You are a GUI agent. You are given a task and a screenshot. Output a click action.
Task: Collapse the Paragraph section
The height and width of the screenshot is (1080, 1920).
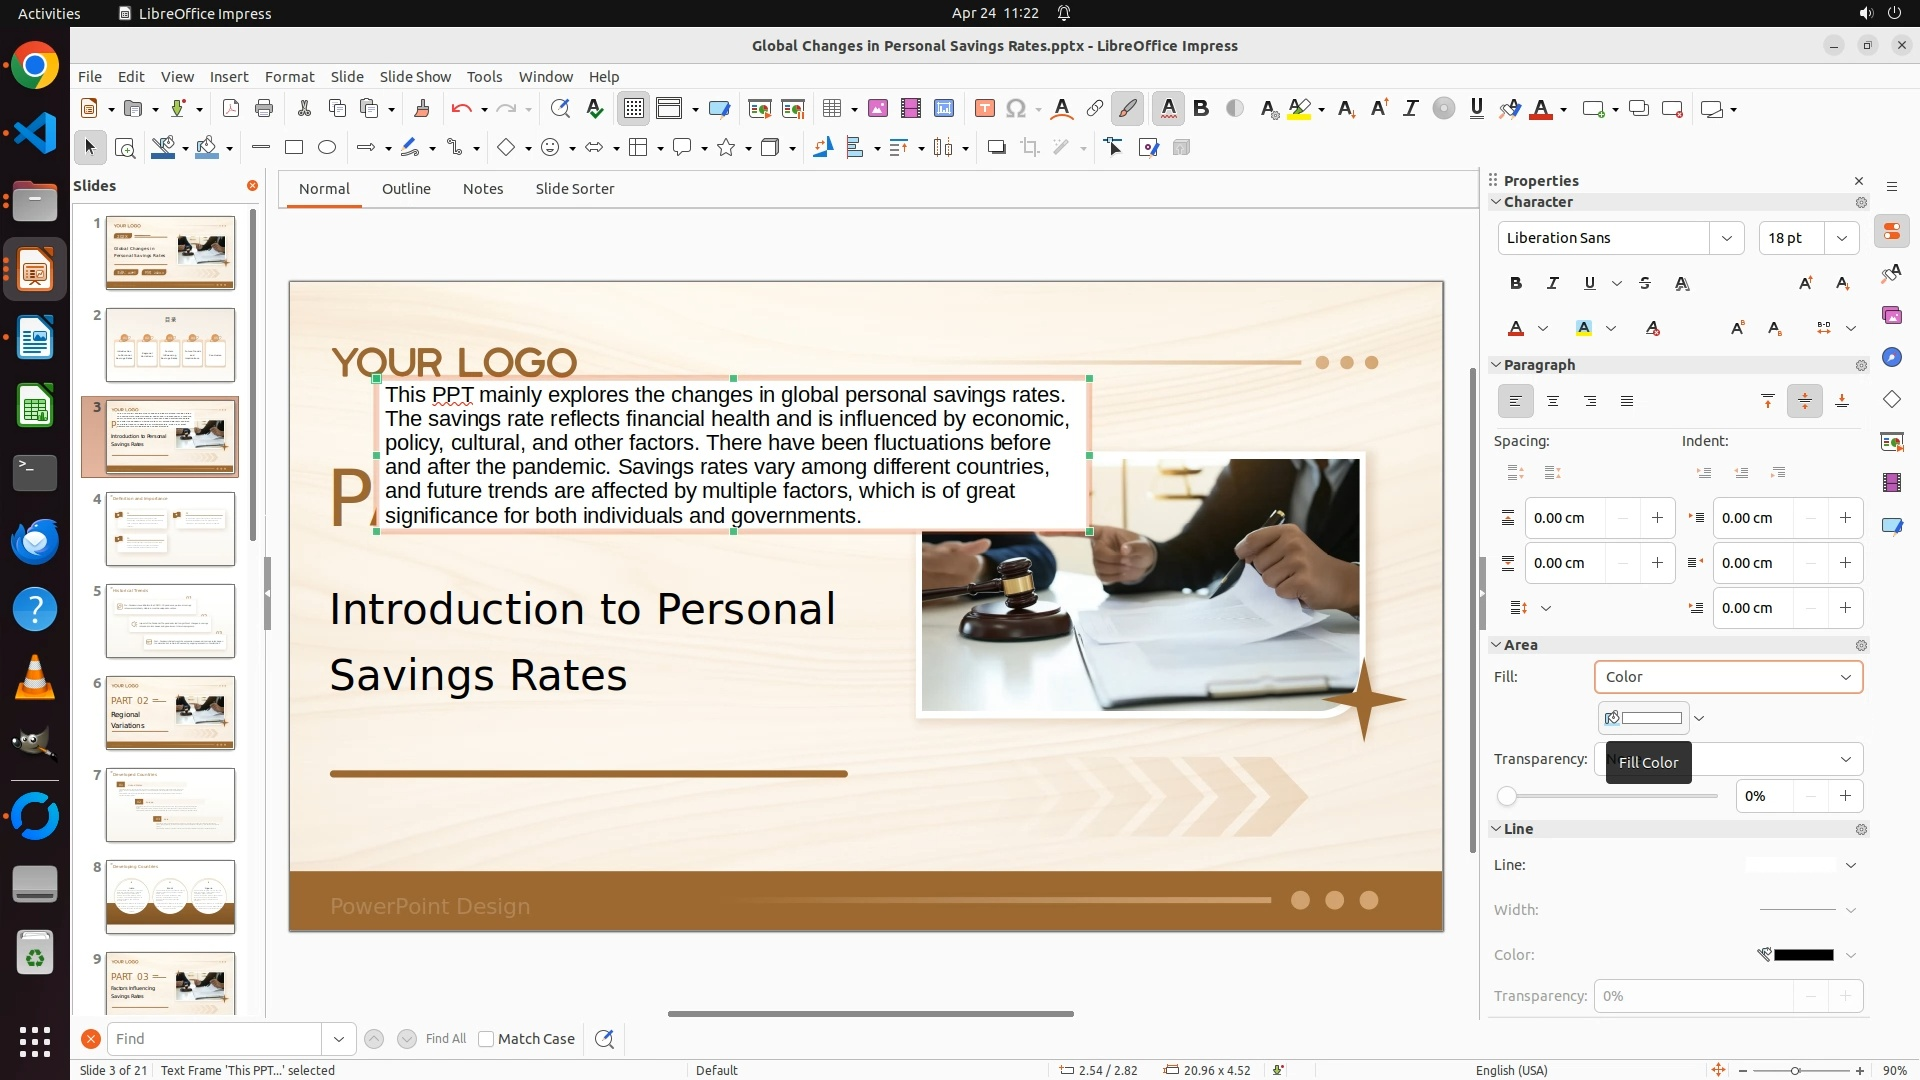[x=1497, y=365]
